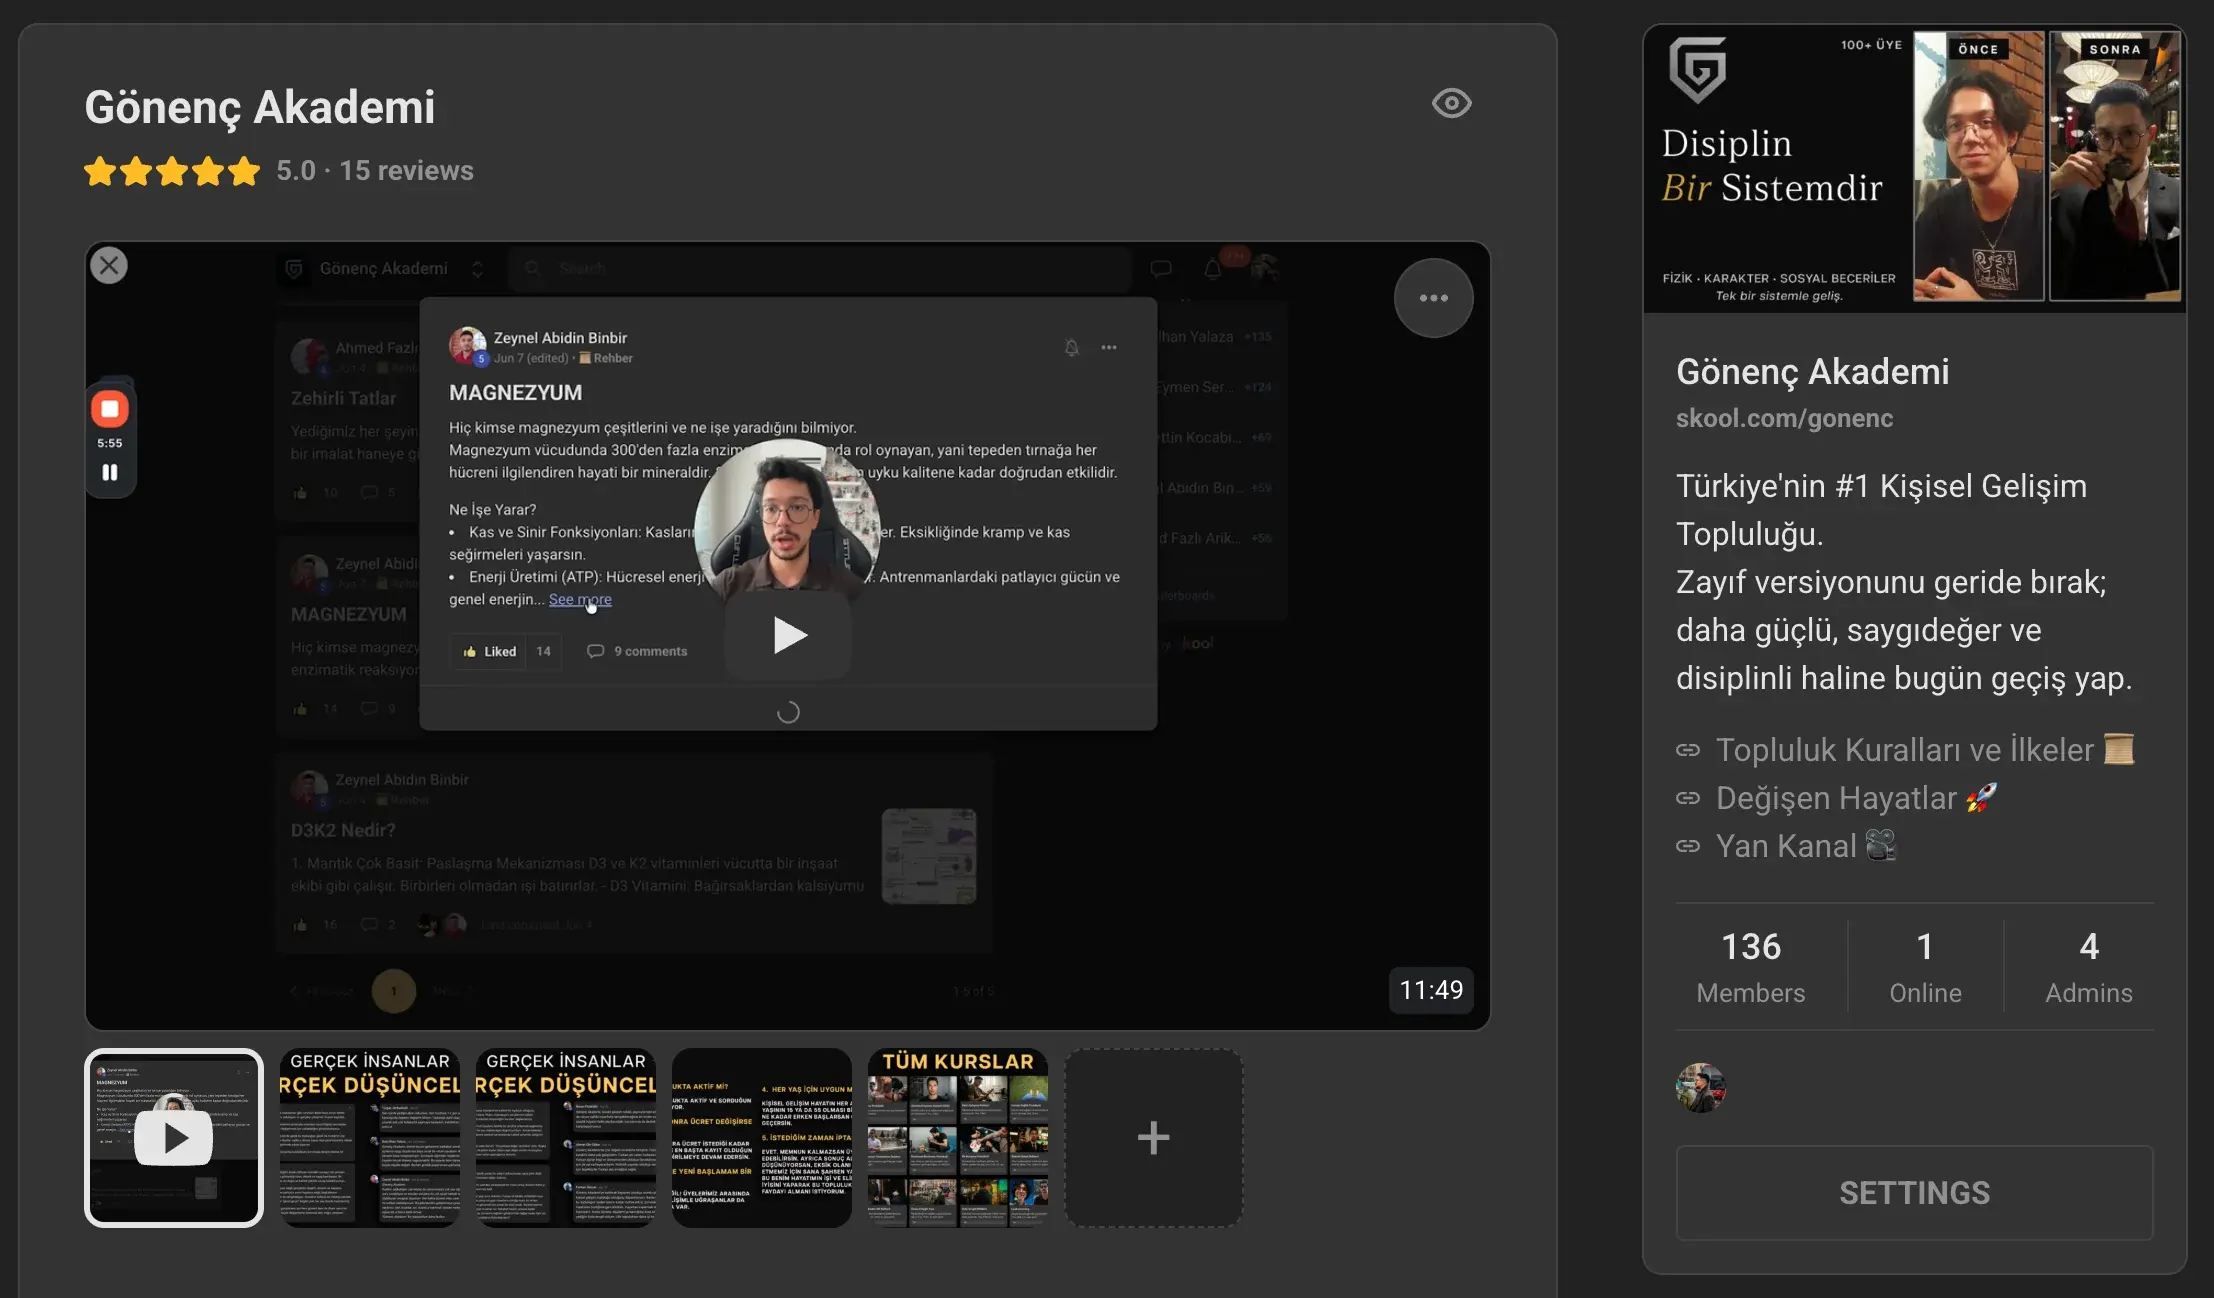Click Zeynel Abidin Binbir's post avatar
Viewport: 2214px width, 1298px height.
467,346
